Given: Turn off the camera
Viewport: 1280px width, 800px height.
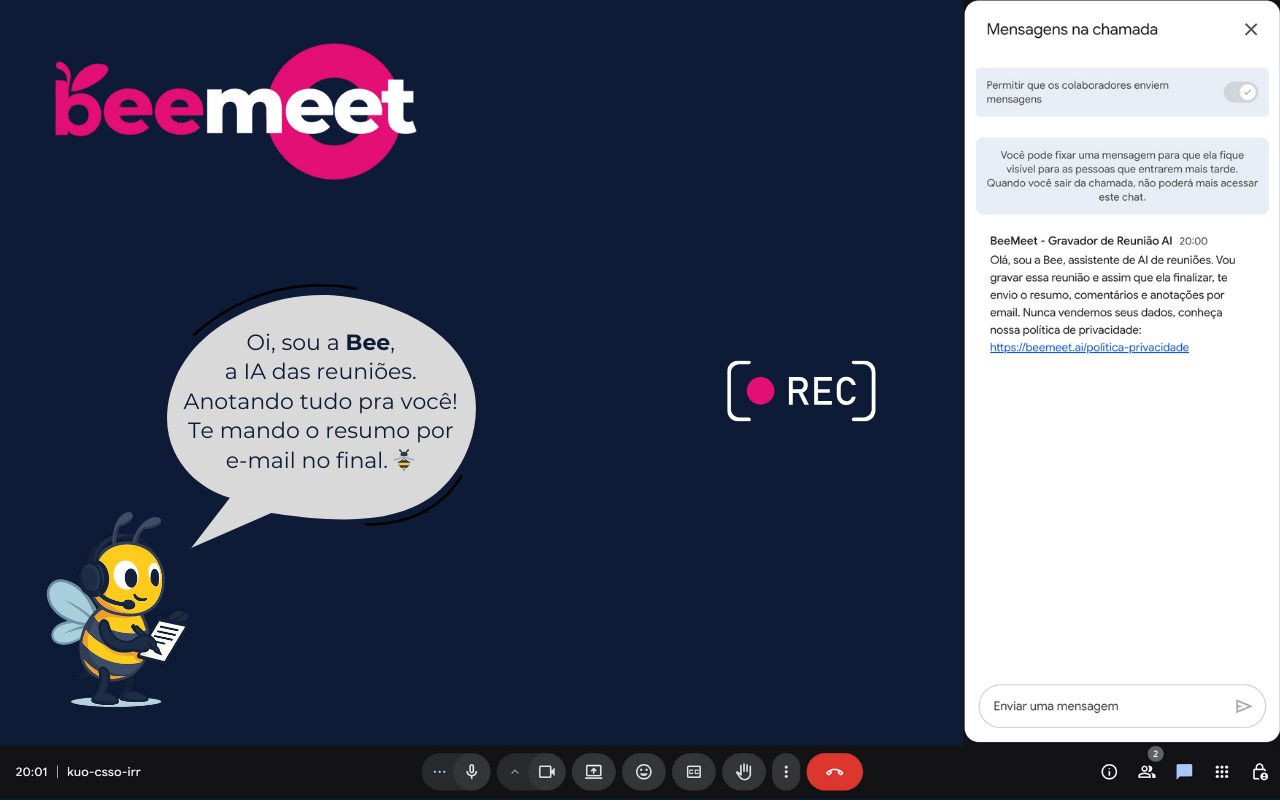Looking at the screenshot, I should [x=547, y=772].
